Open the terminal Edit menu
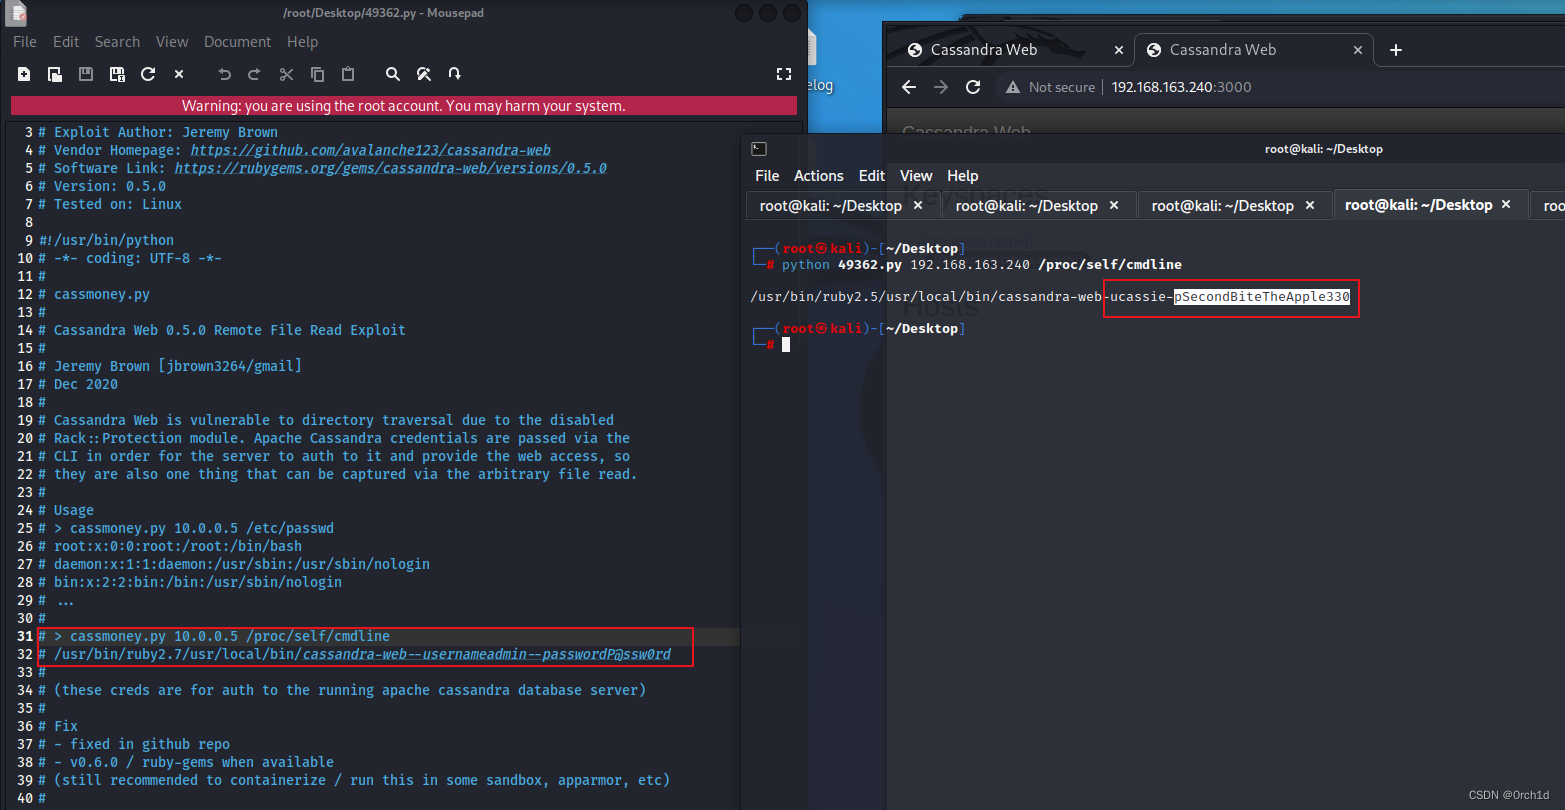 [x=872, y=176]
